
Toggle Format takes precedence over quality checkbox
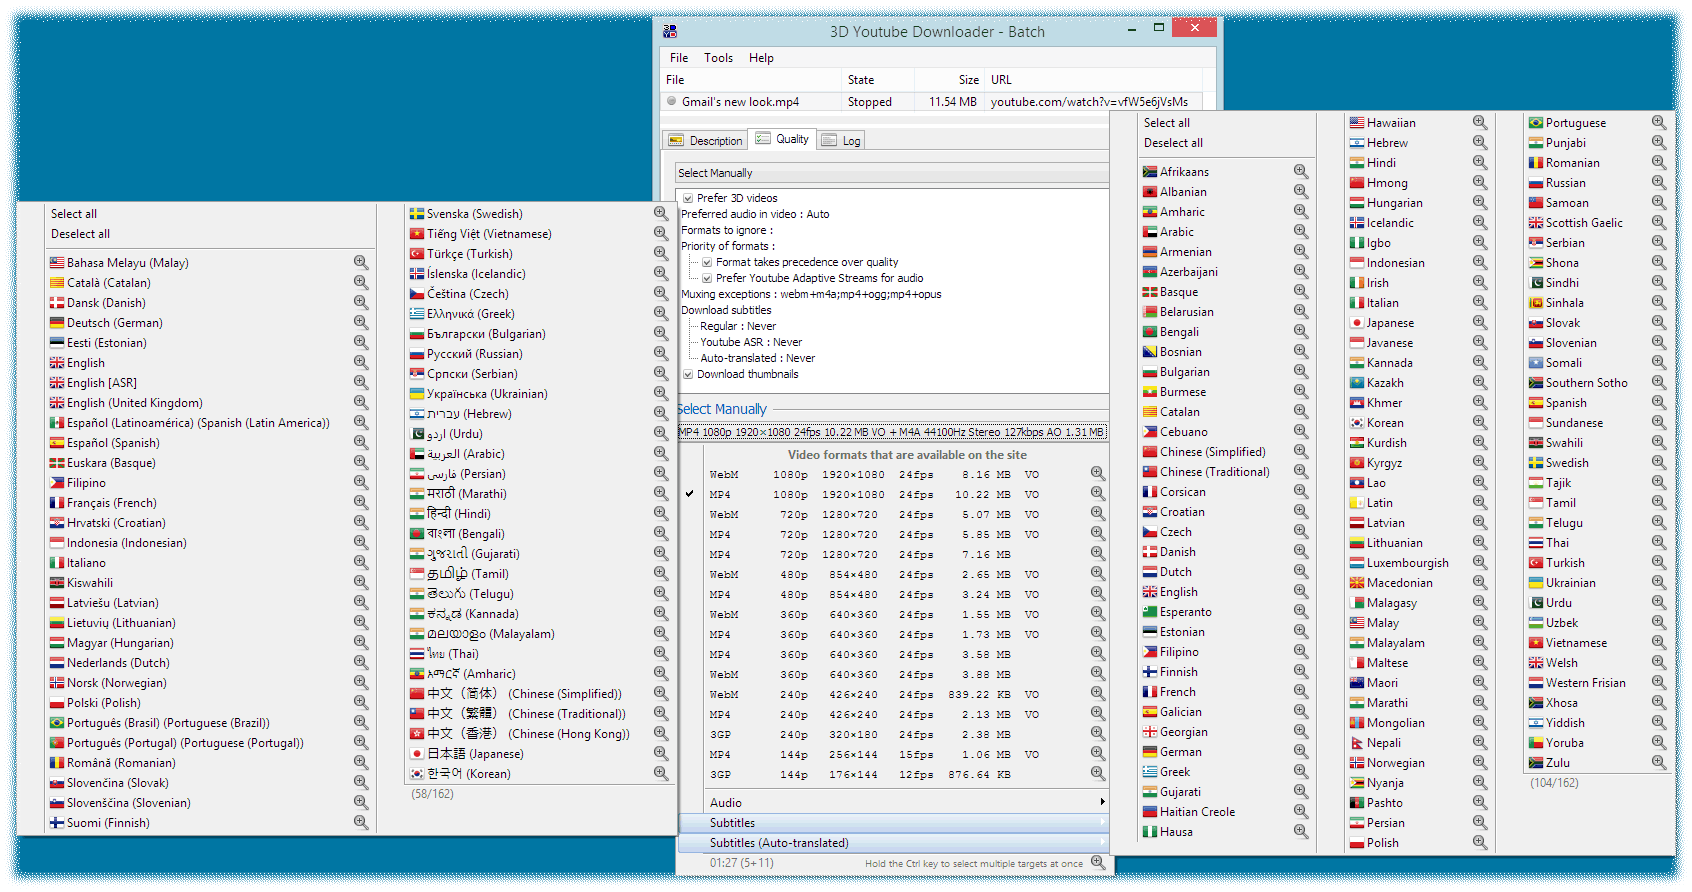(707, 262)
